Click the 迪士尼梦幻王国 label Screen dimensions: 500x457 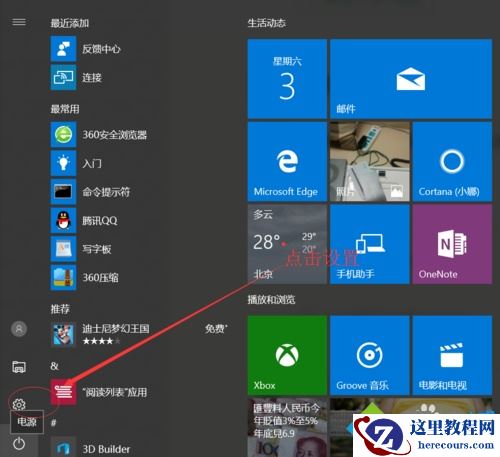tap(116, 329)
